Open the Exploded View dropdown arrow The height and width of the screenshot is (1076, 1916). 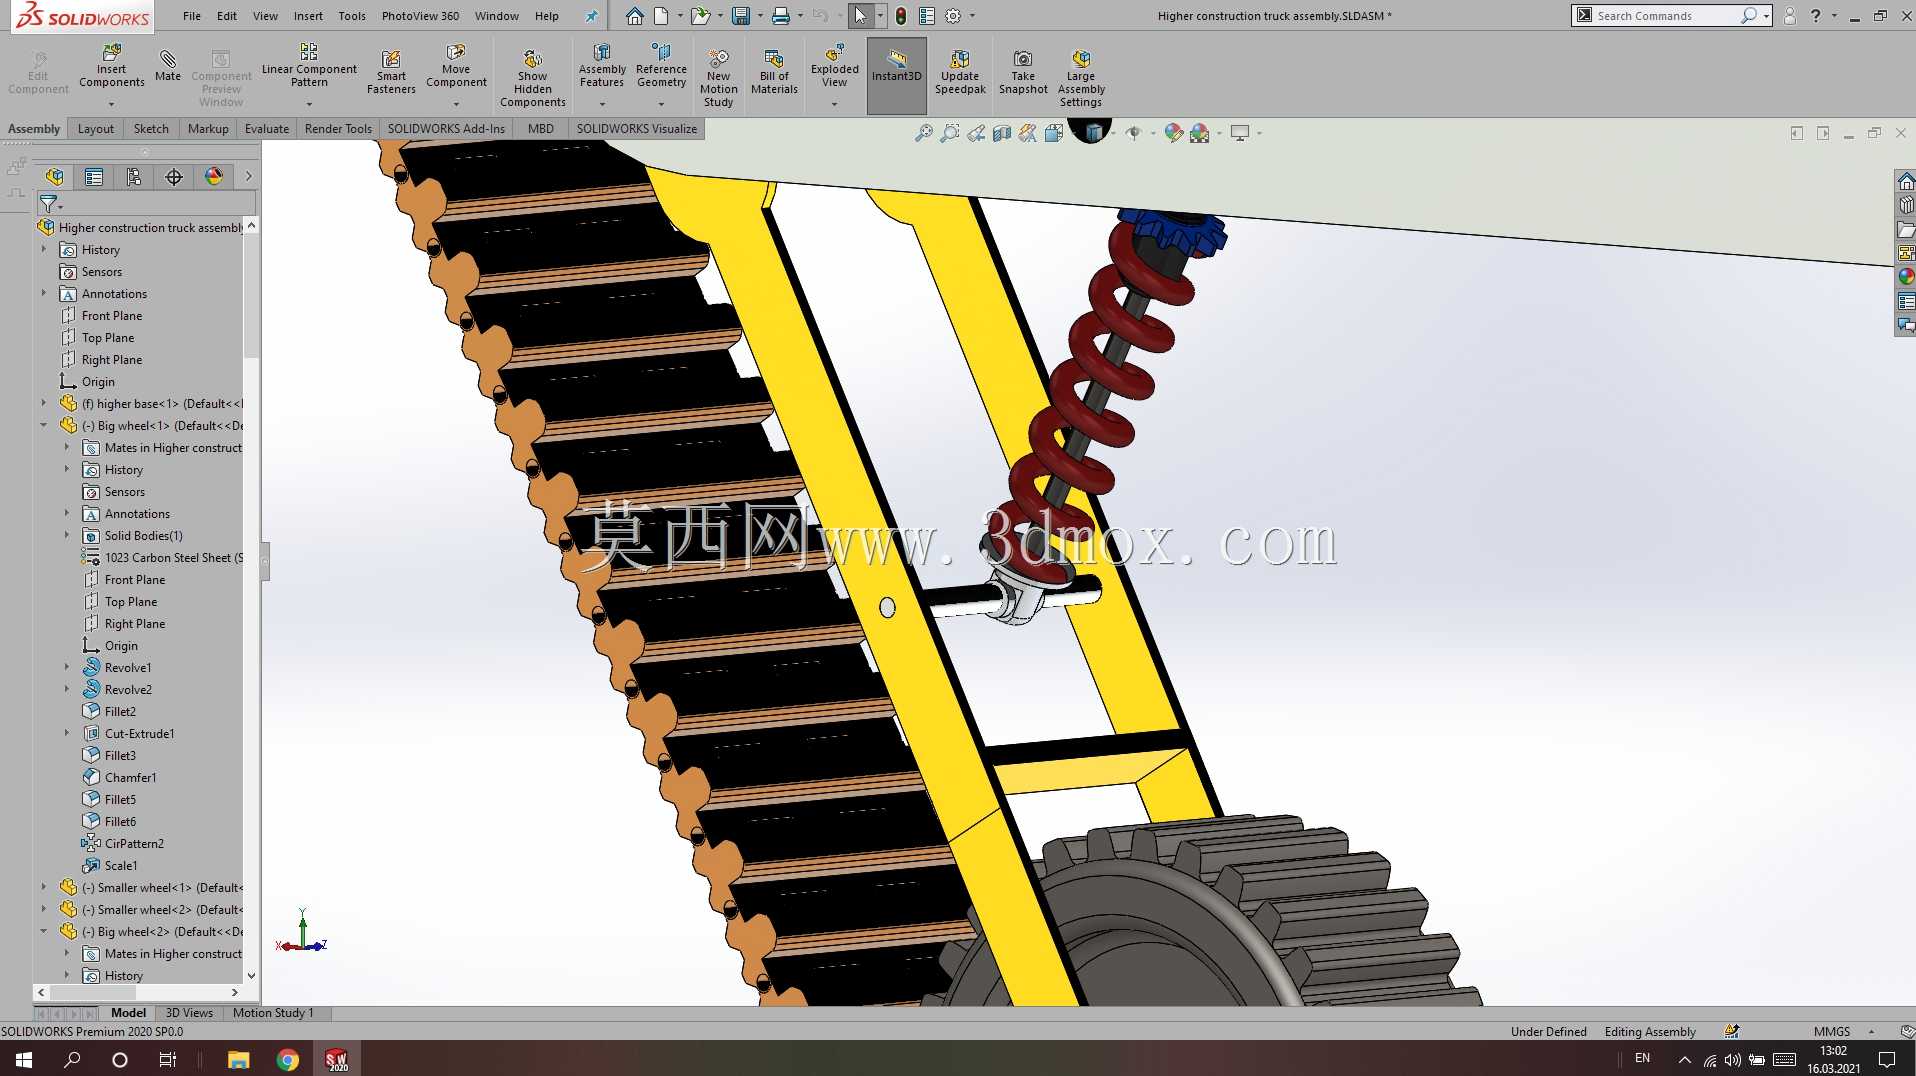pos(835,104)
